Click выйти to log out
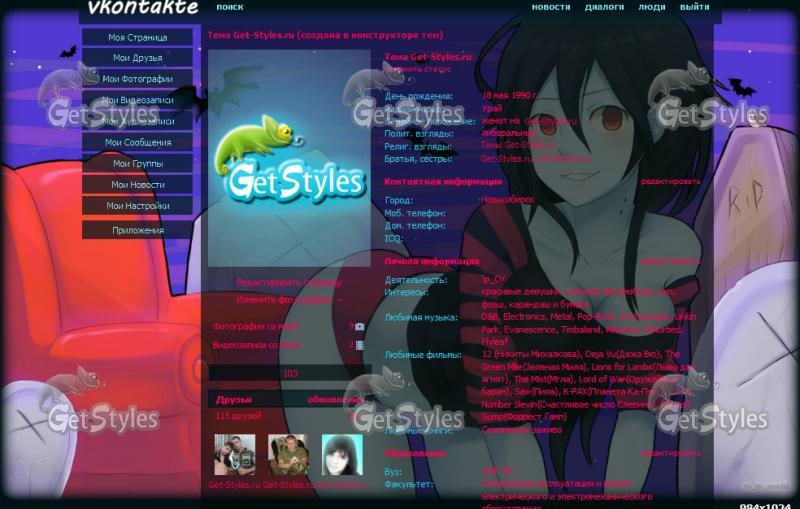This screenshot has height=509, width=800. point(694,7)
